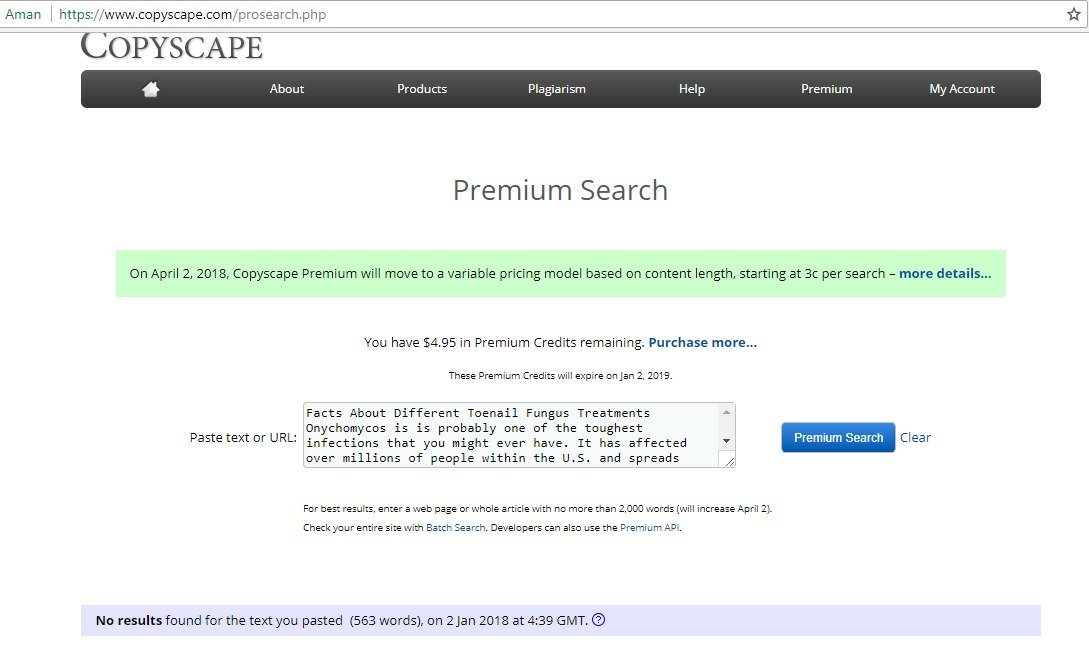Open the My Account menu
This screenshot has height=646, width=1089.
coord(962,89)
